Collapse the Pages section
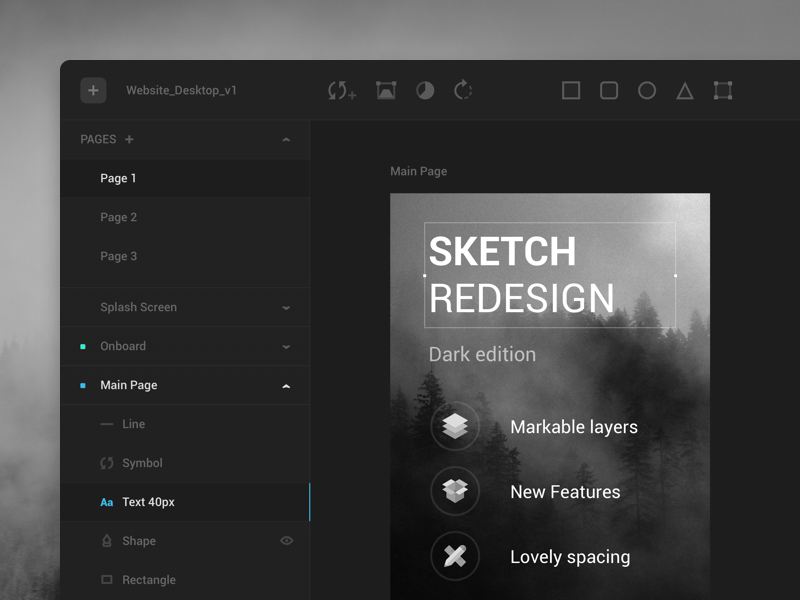 [286, 140]
